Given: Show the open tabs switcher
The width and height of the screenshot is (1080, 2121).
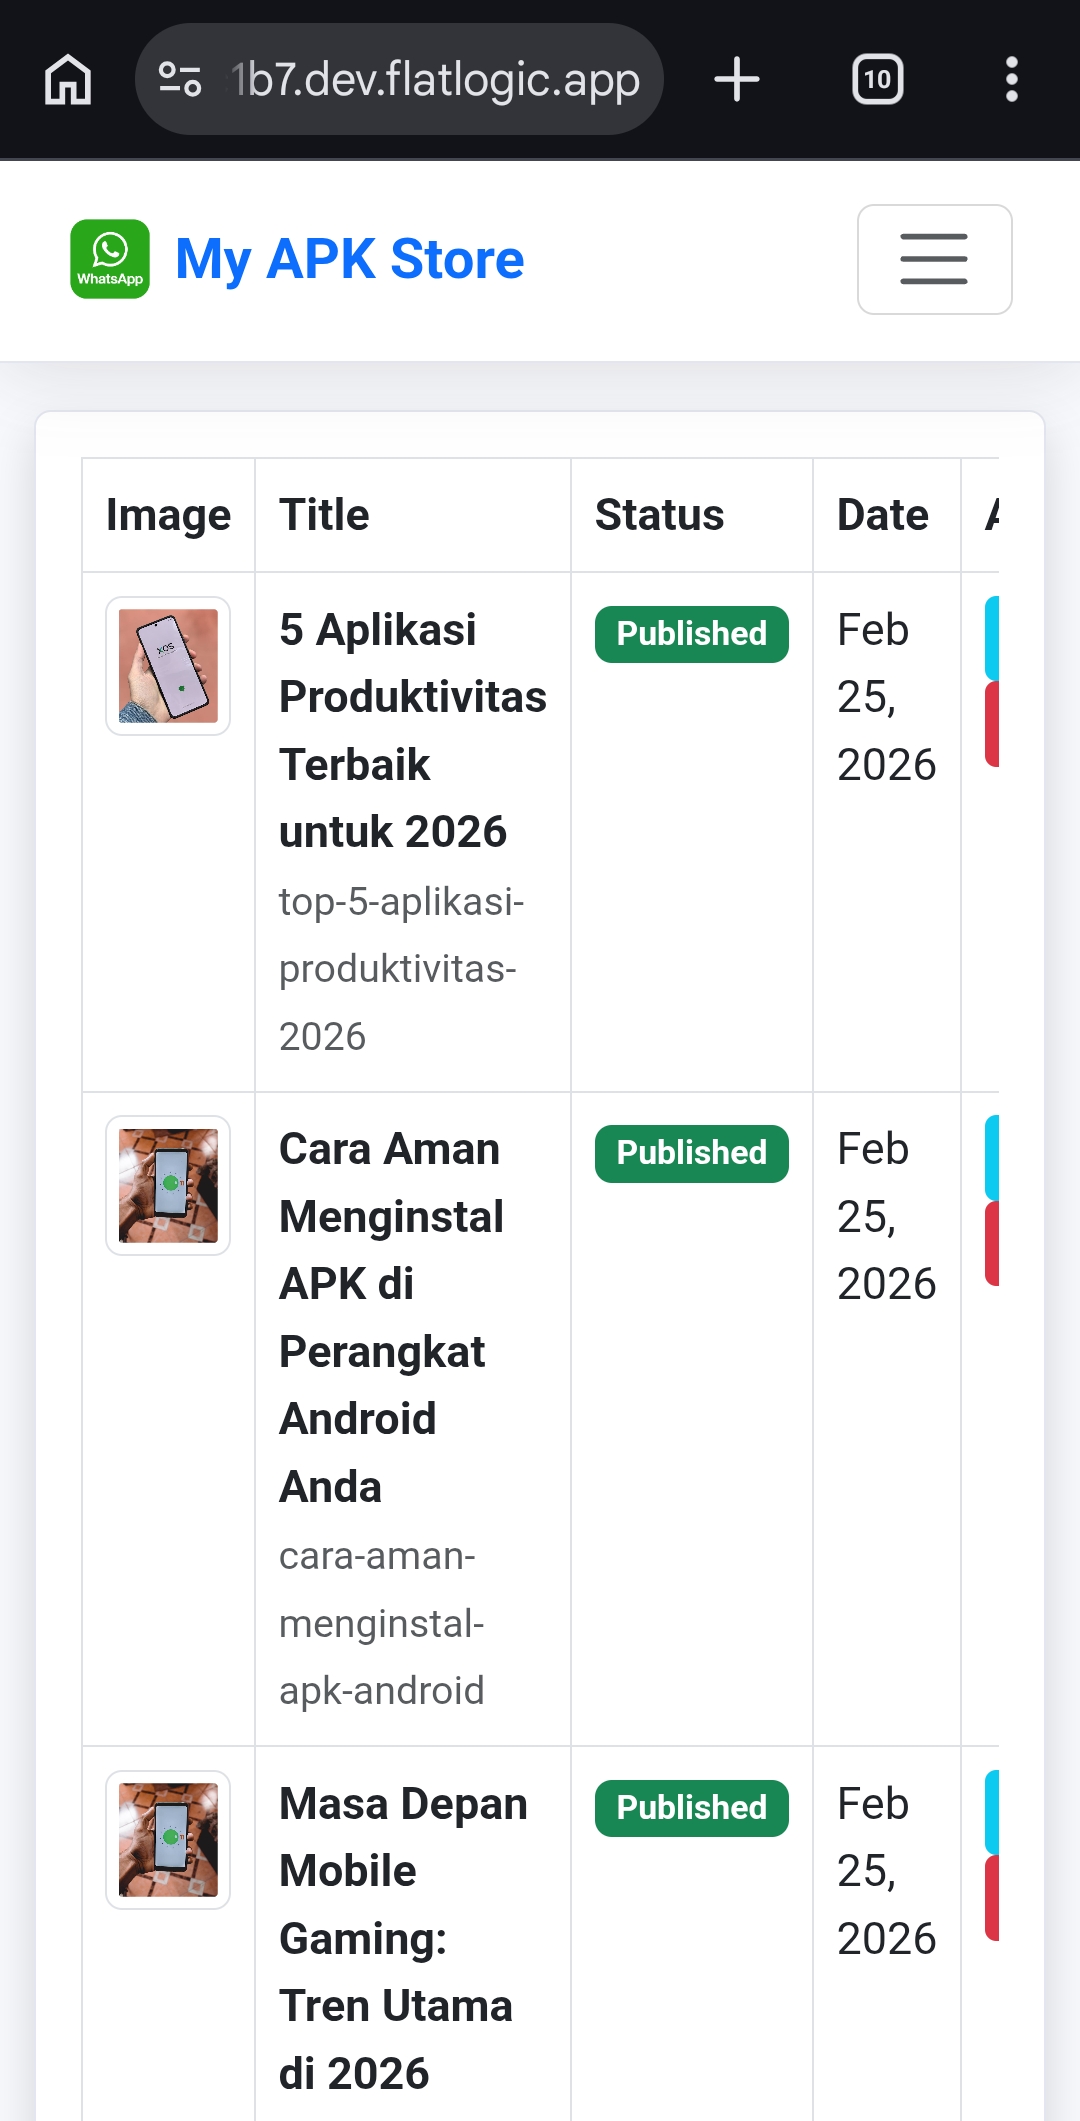Looking at the screenshot, I should tap(877, 80).
